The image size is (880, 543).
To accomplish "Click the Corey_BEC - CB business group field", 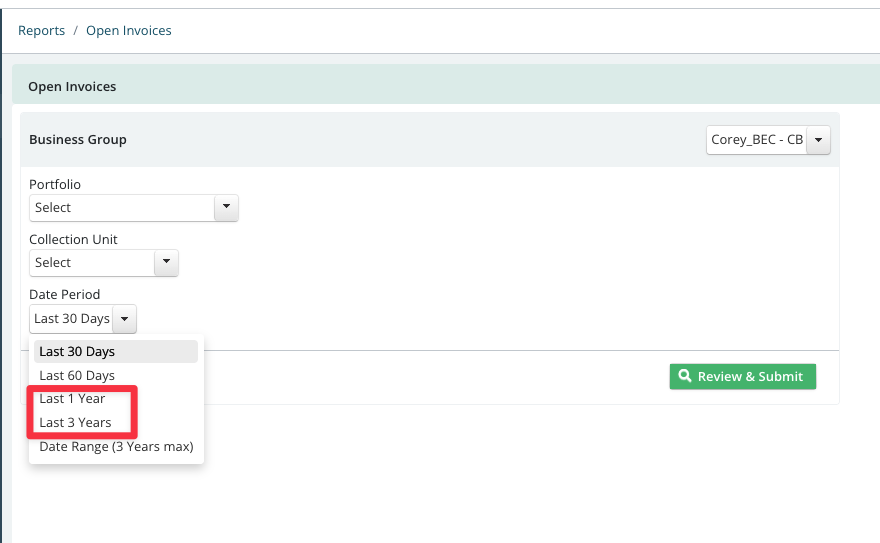I will point(768,140).
